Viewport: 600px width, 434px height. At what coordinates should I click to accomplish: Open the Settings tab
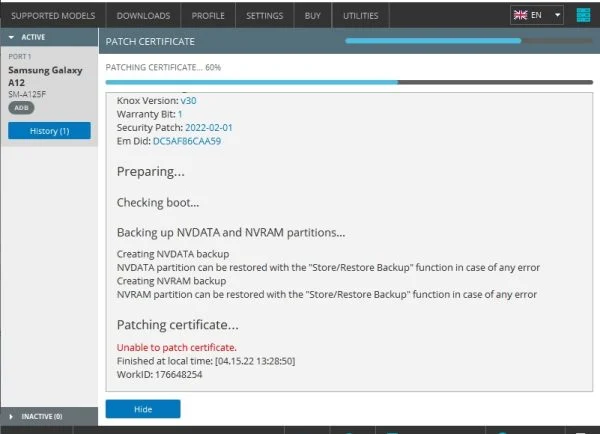tap(265, 16)
